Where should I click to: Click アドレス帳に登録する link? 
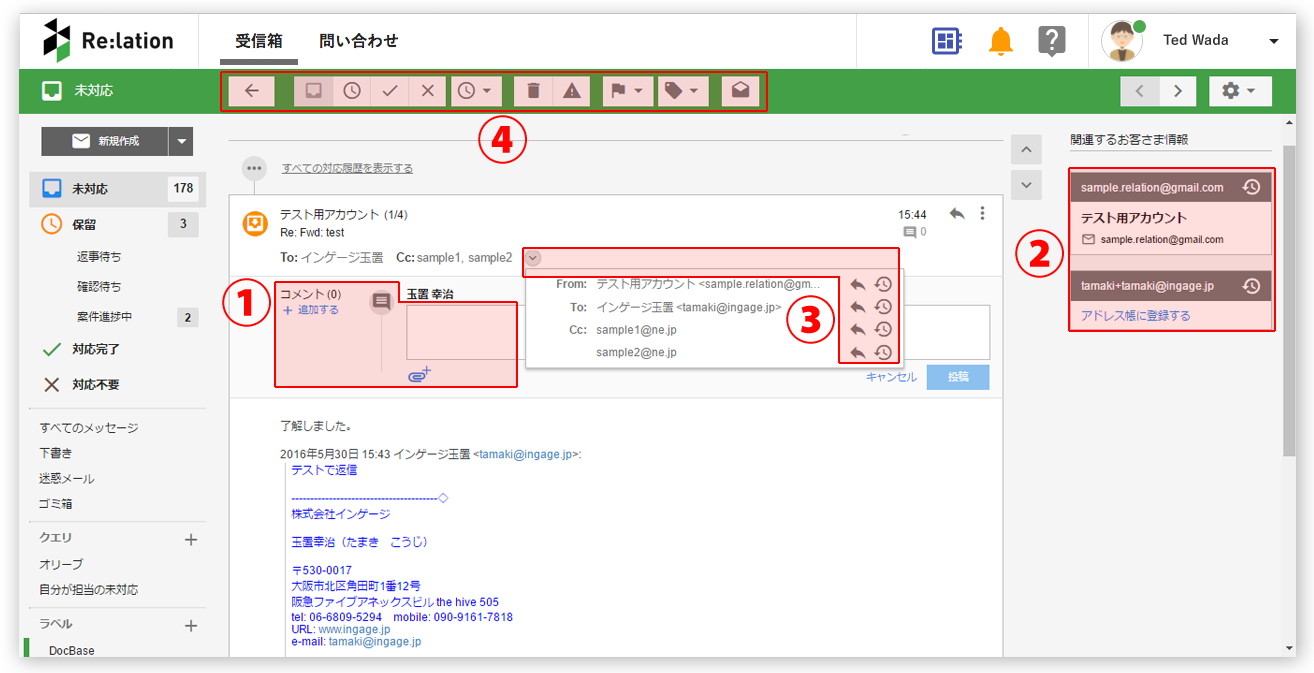point(1135,316)
